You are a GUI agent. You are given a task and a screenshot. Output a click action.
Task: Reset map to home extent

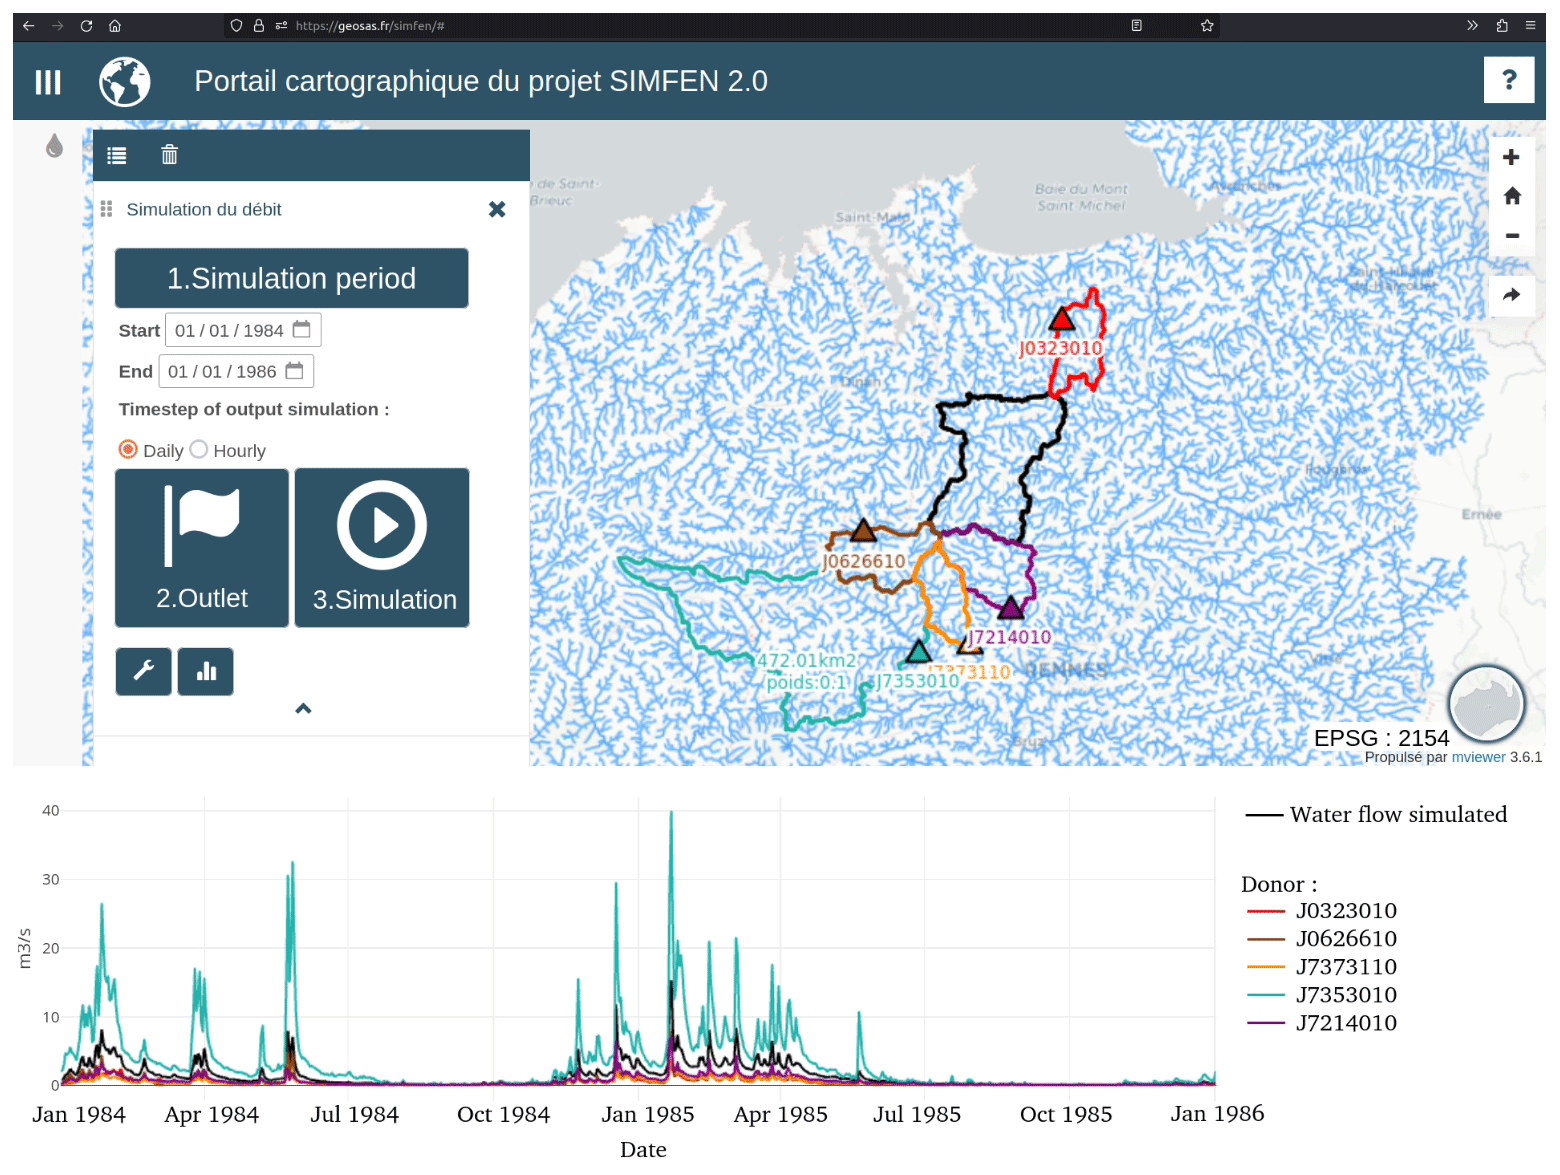1511,196
